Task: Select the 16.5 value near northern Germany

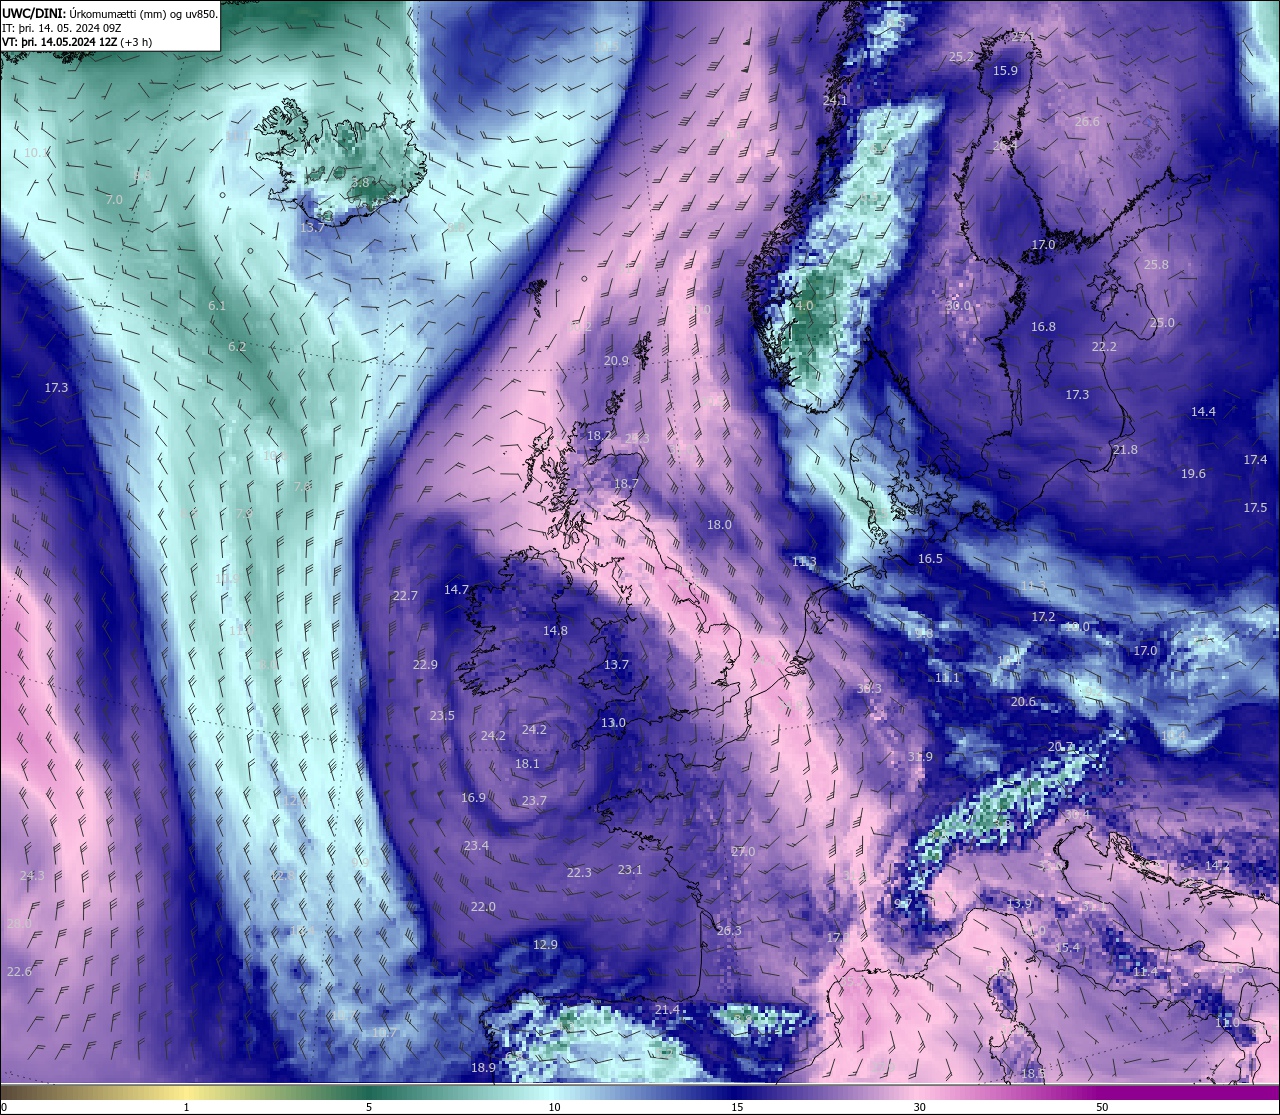Action: [x=930, y=559]
